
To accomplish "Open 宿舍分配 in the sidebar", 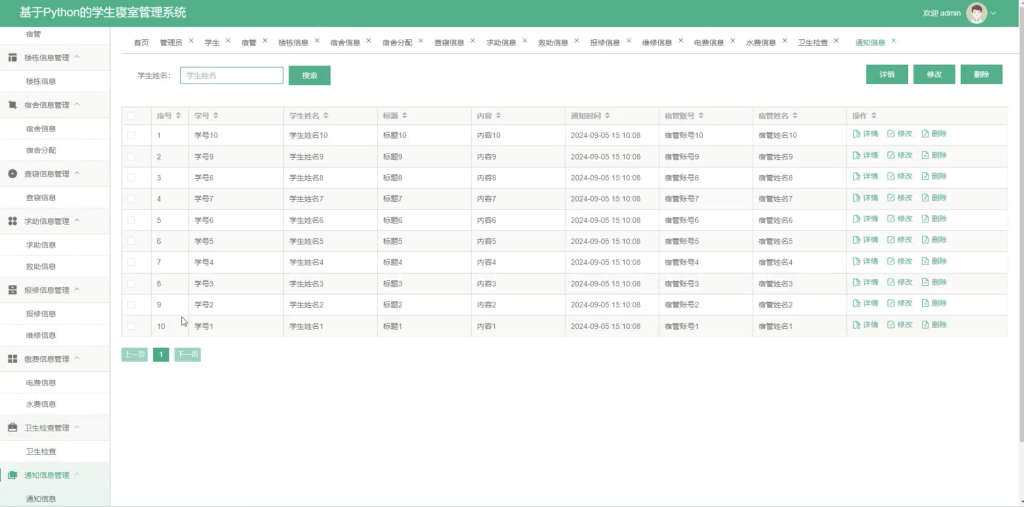I will [40, 150].
